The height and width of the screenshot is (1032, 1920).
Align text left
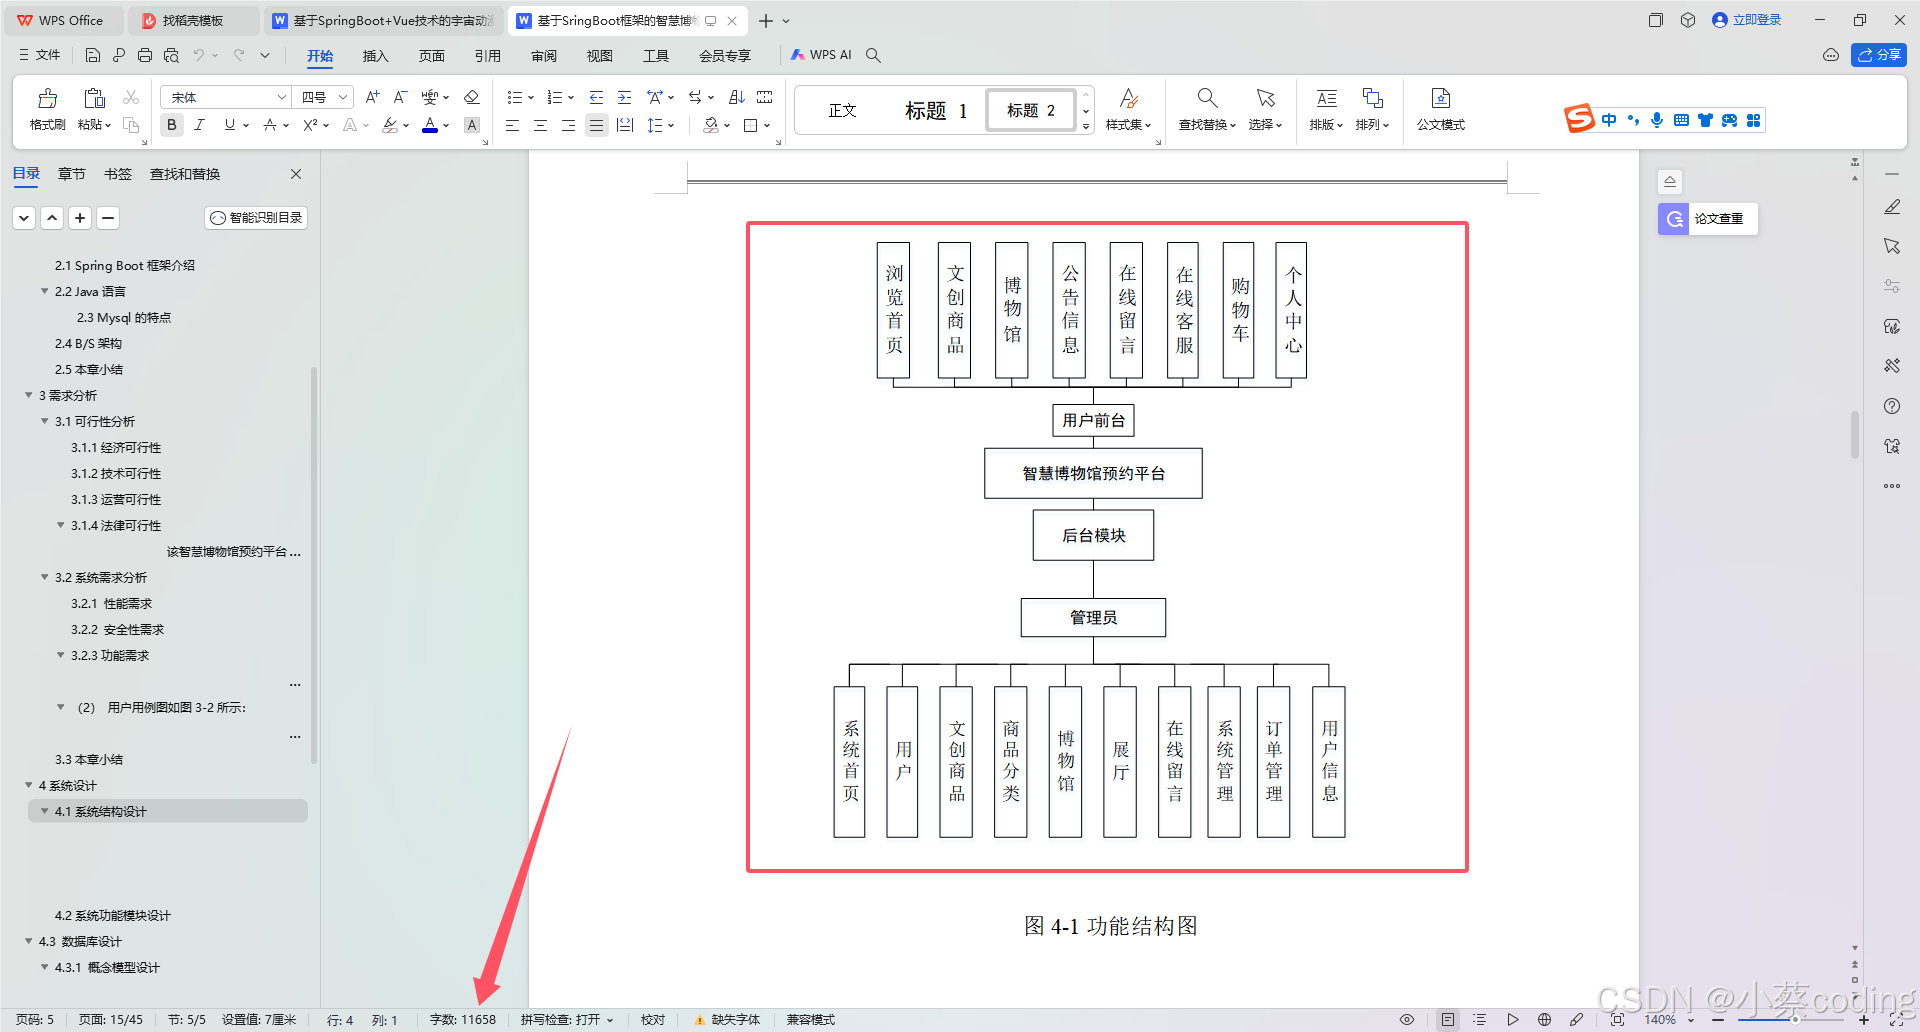click(512, 125)
